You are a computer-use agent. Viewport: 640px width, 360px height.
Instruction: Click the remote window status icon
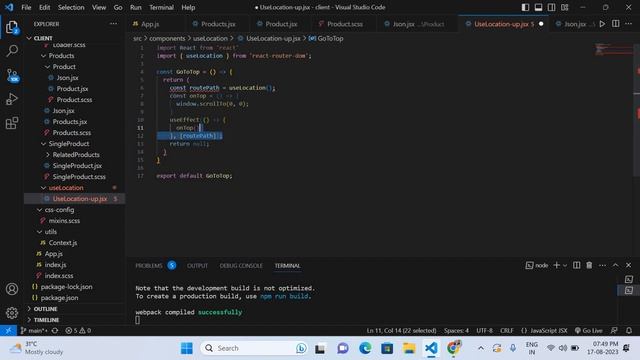[x=8, y=330]
